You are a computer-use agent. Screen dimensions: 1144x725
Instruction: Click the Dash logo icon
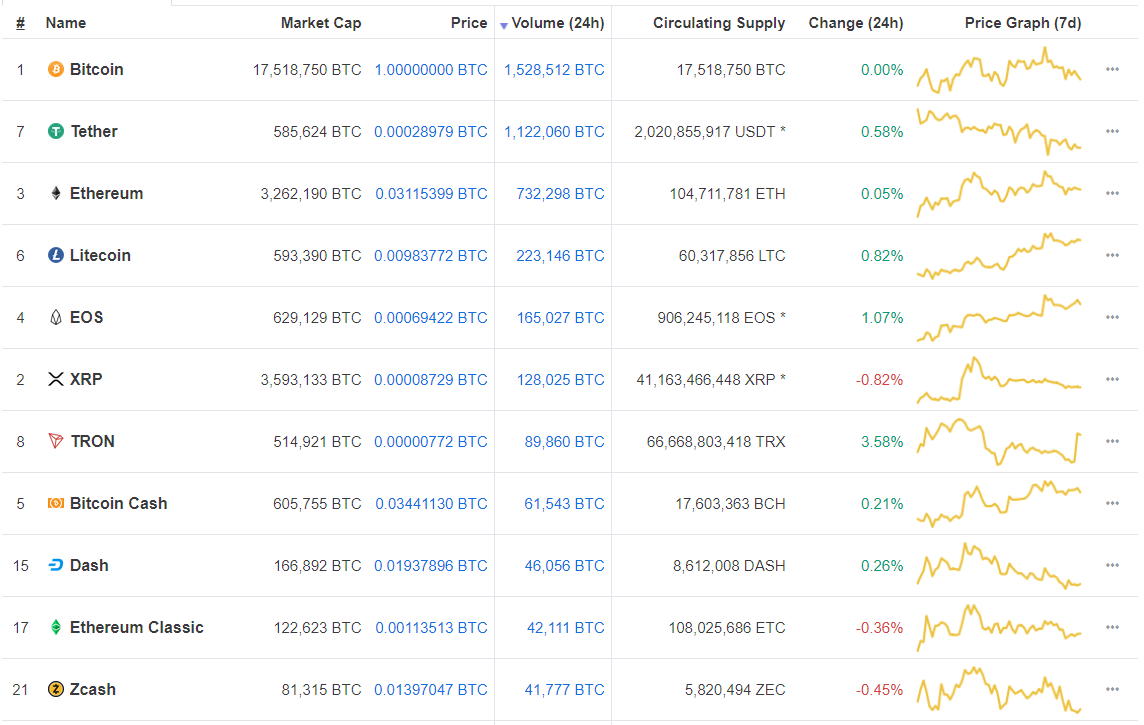pos(56,566)
